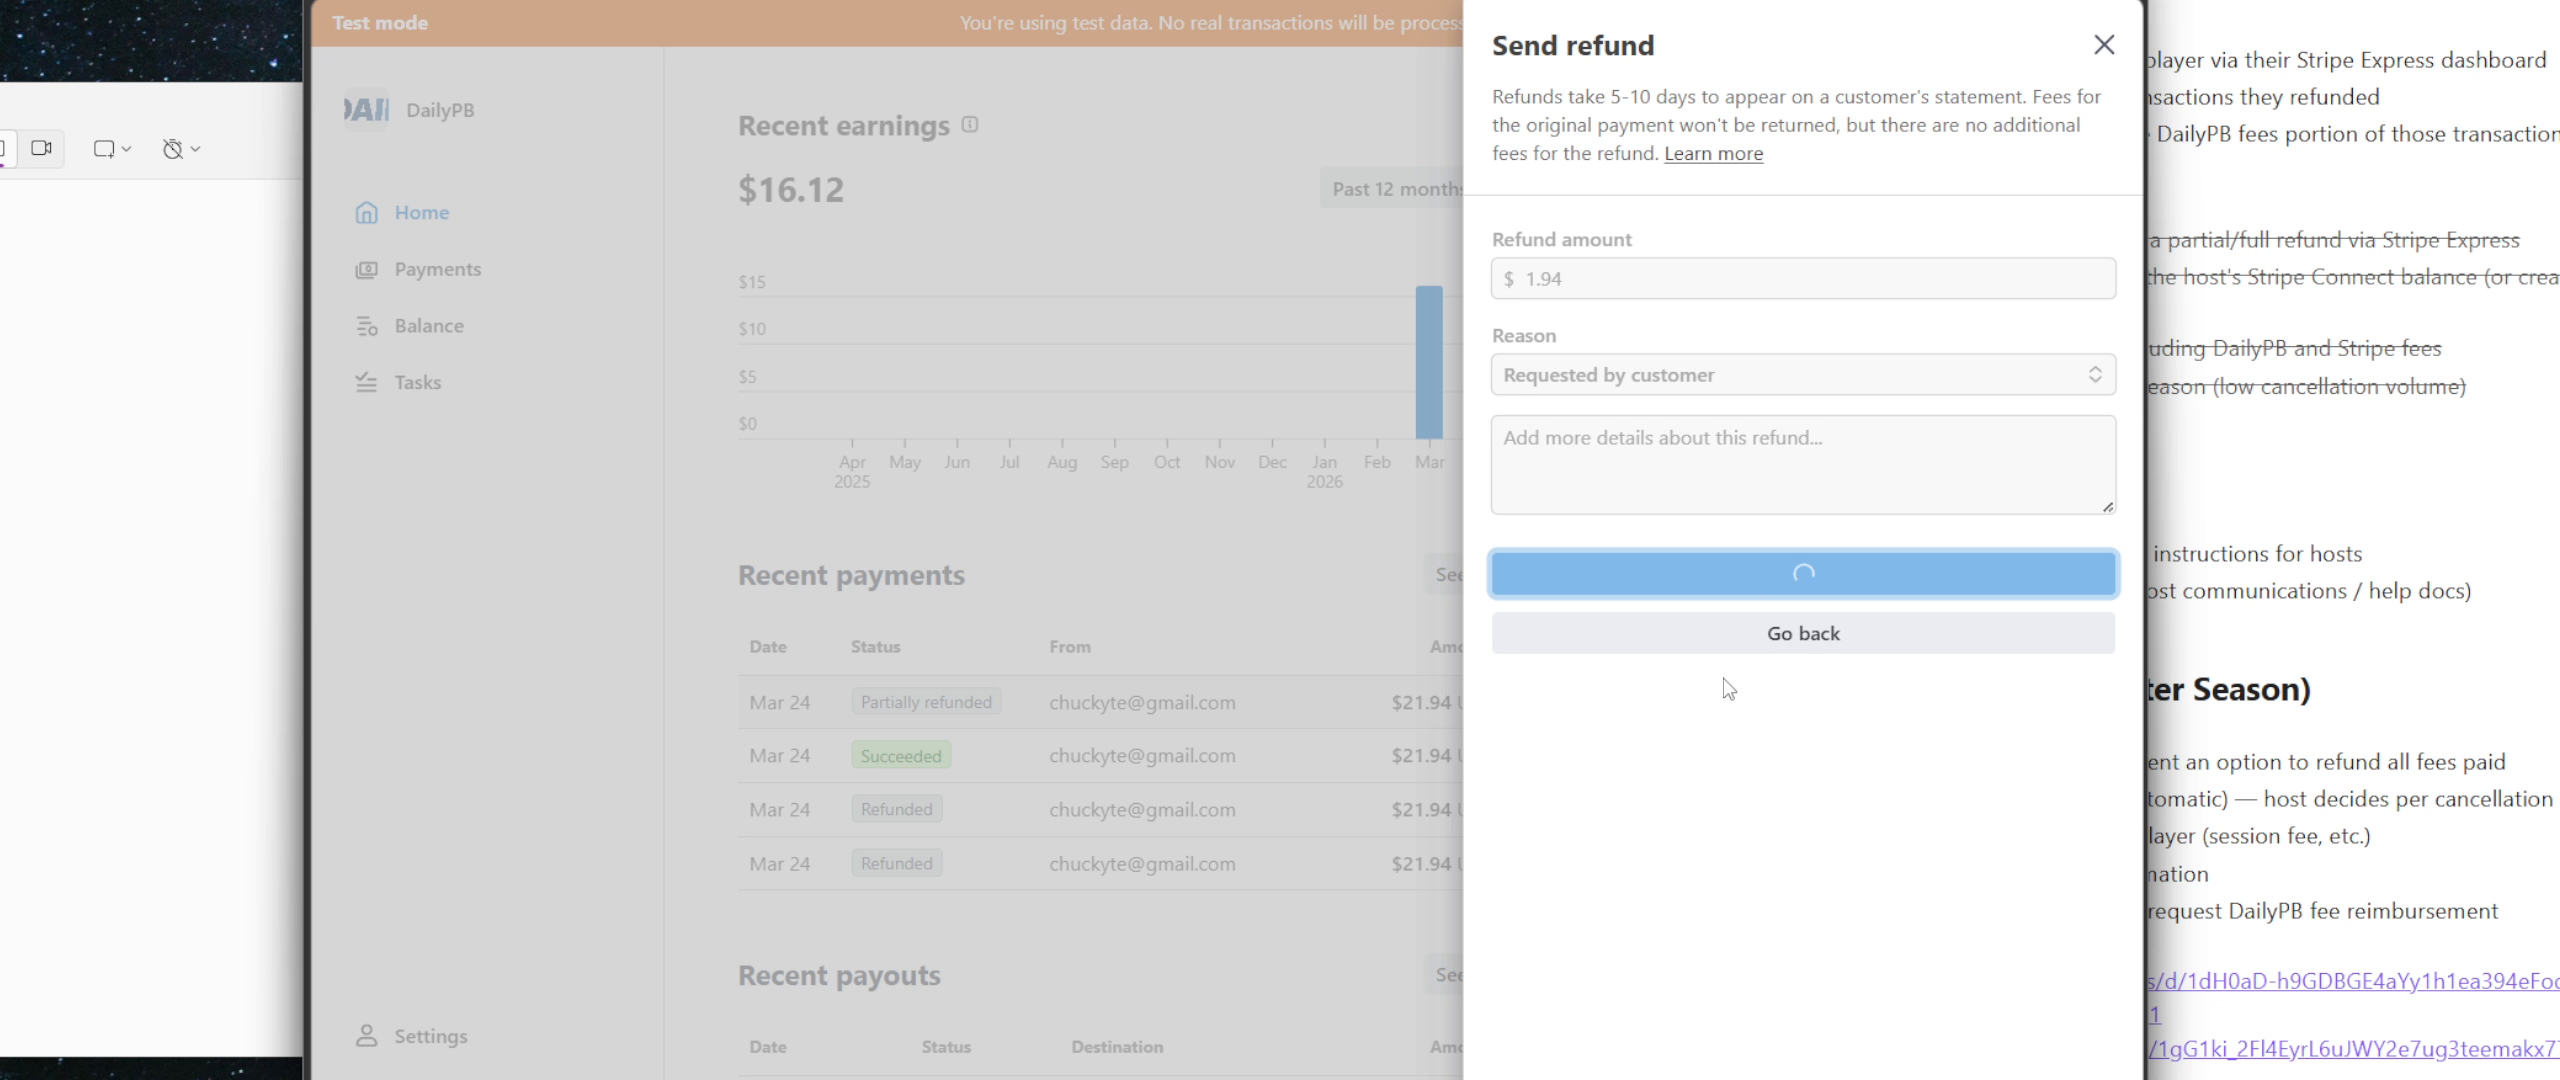Open the Reason dropdown Requested by customer
The image size is (2560, 1080).
(1803, 375)
